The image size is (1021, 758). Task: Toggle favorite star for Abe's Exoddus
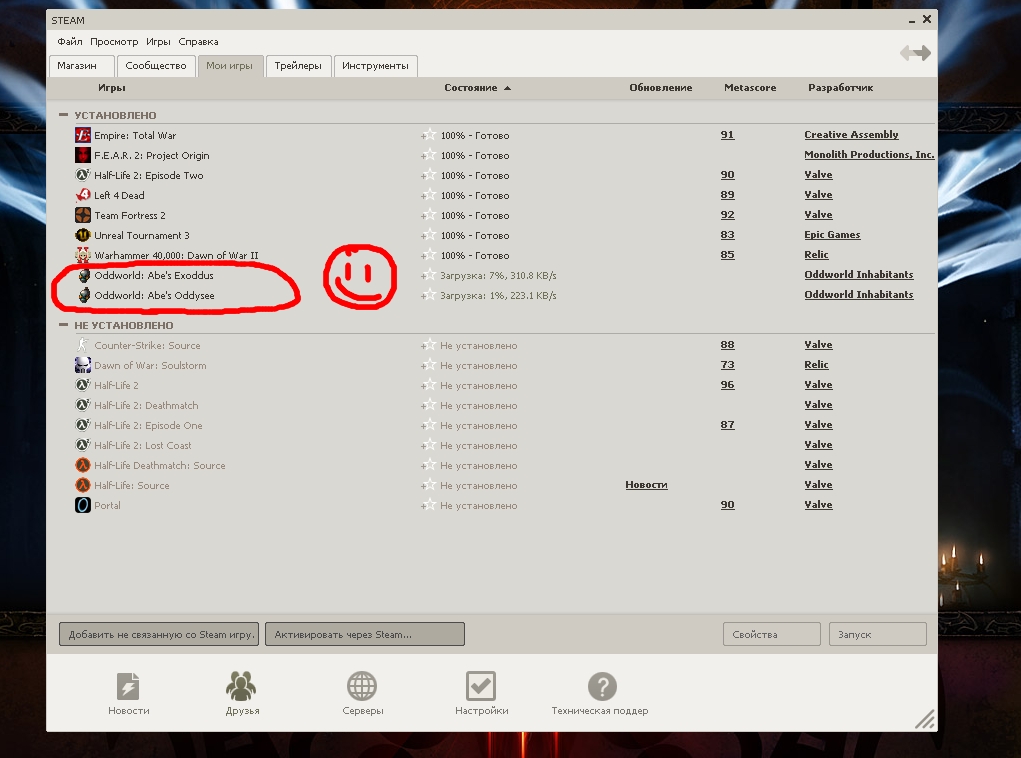(428, 275)
